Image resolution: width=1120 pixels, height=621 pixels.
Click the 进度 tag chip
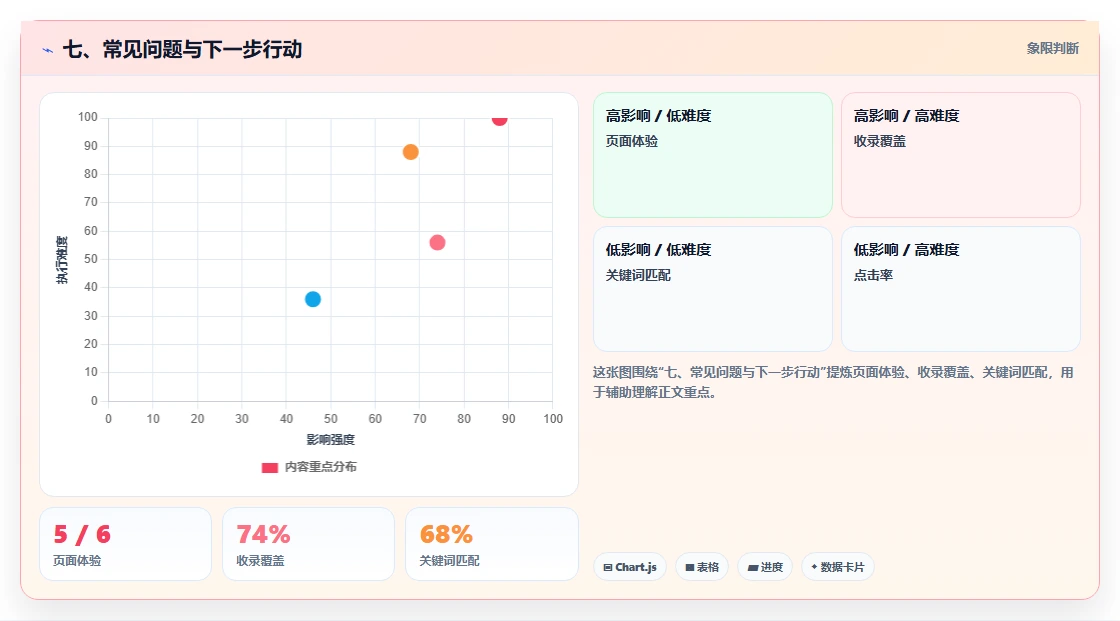pos(765,567)
